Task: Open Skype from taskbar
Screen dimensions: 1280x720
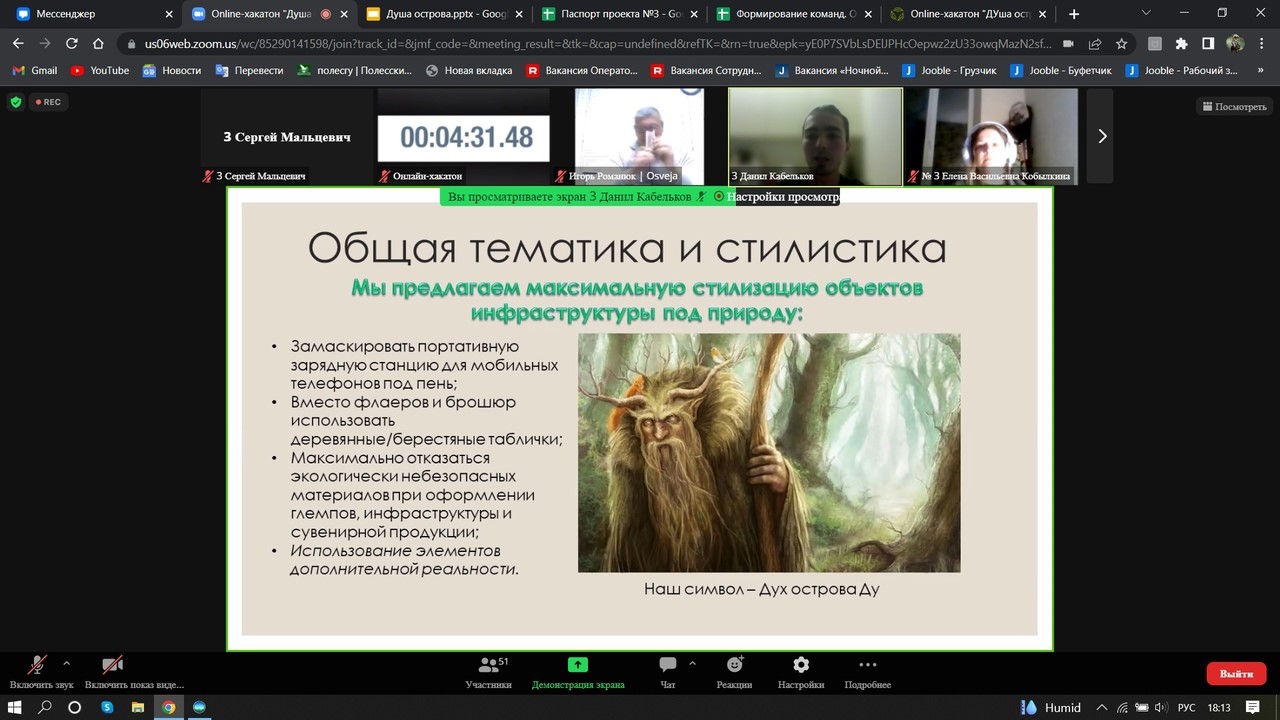Action: 107,707
